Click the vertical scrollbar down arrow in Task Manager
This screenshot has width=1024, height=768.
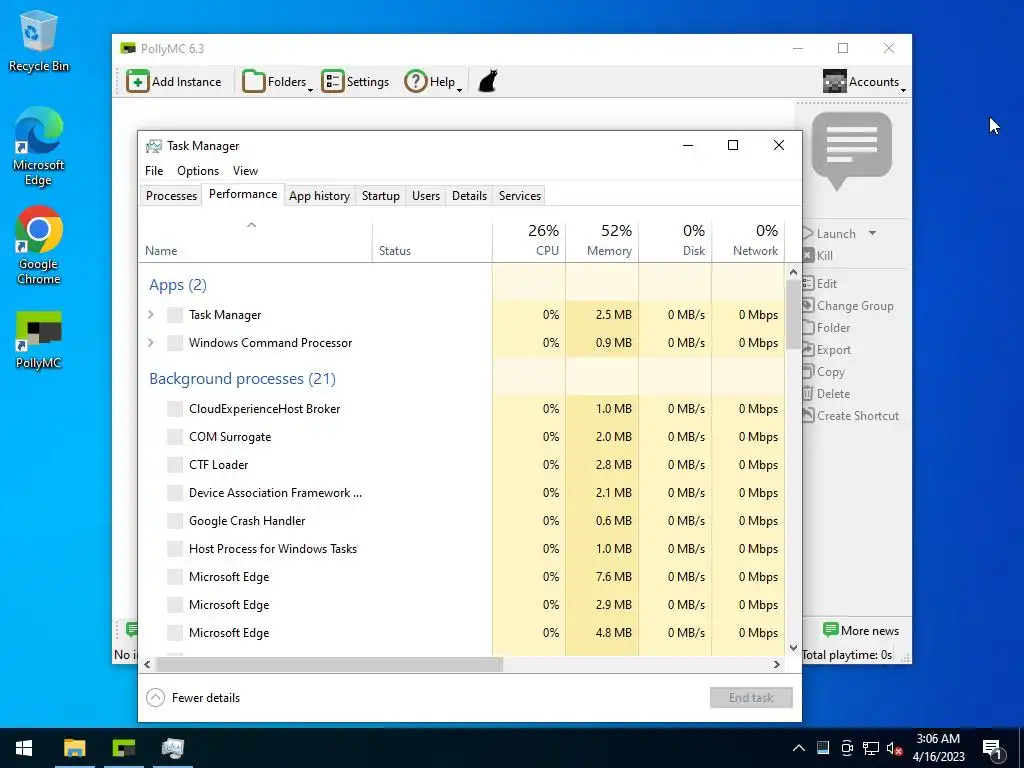(x=793, y=648)
